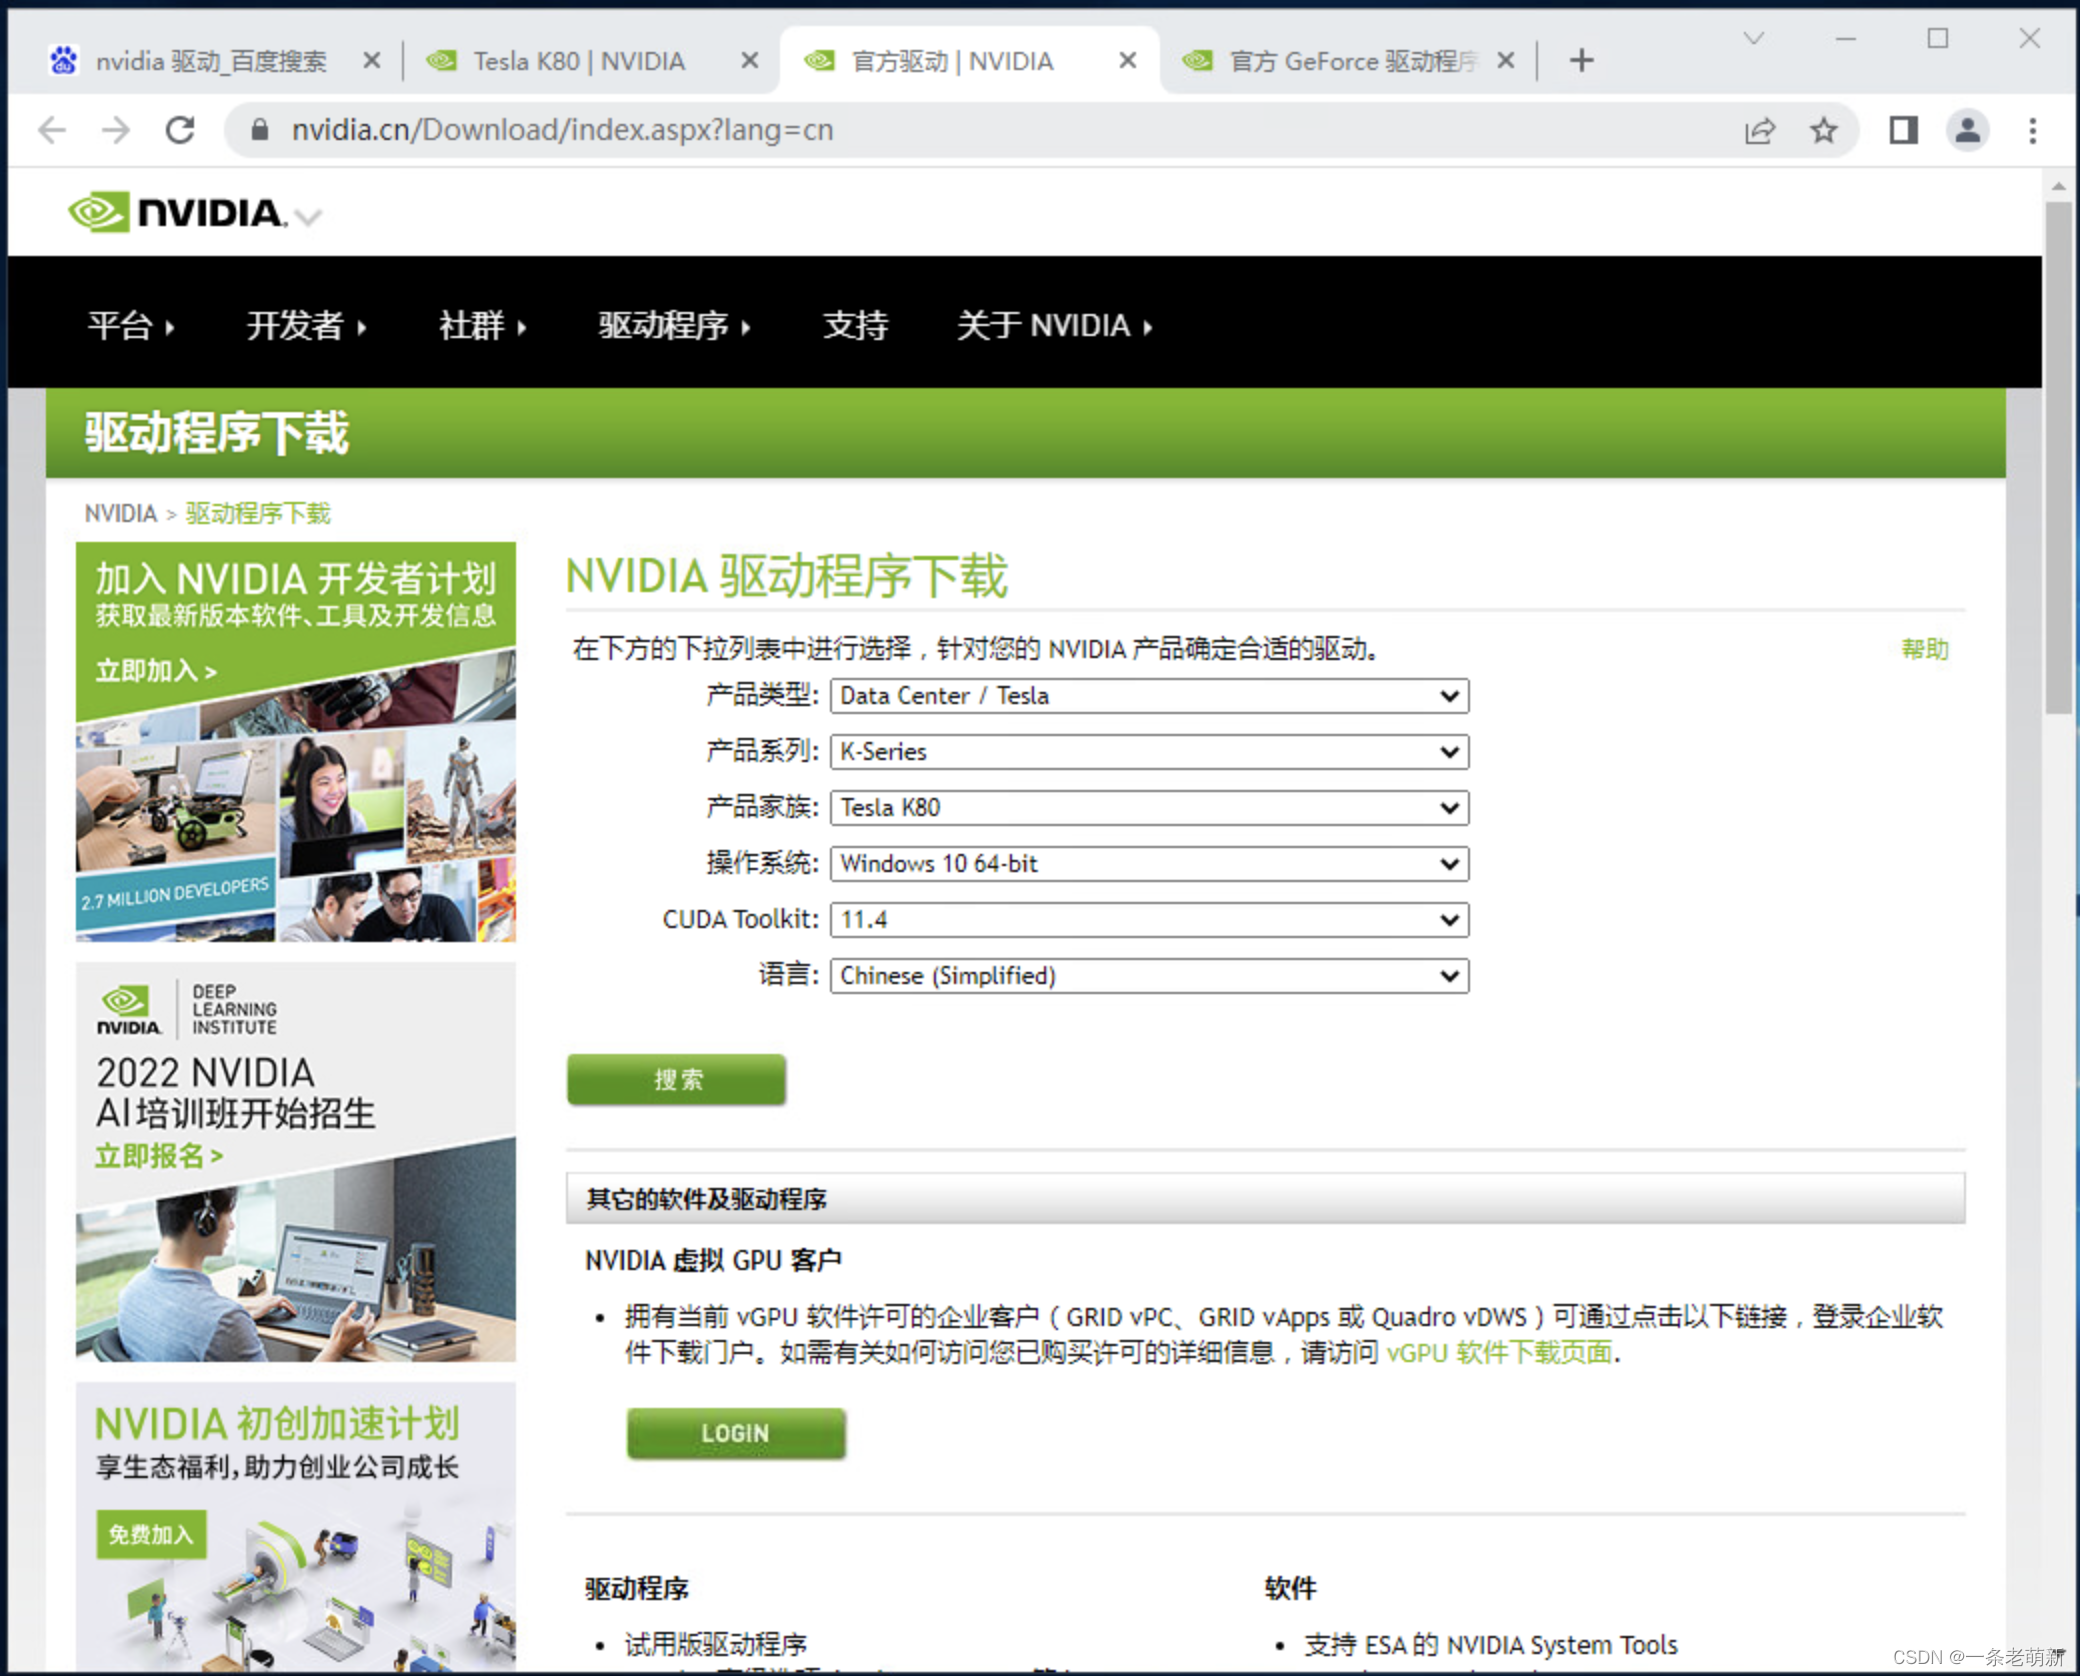Expand the 产品家族 Tesla K80 dropdown

click(x=1148, y=808)
